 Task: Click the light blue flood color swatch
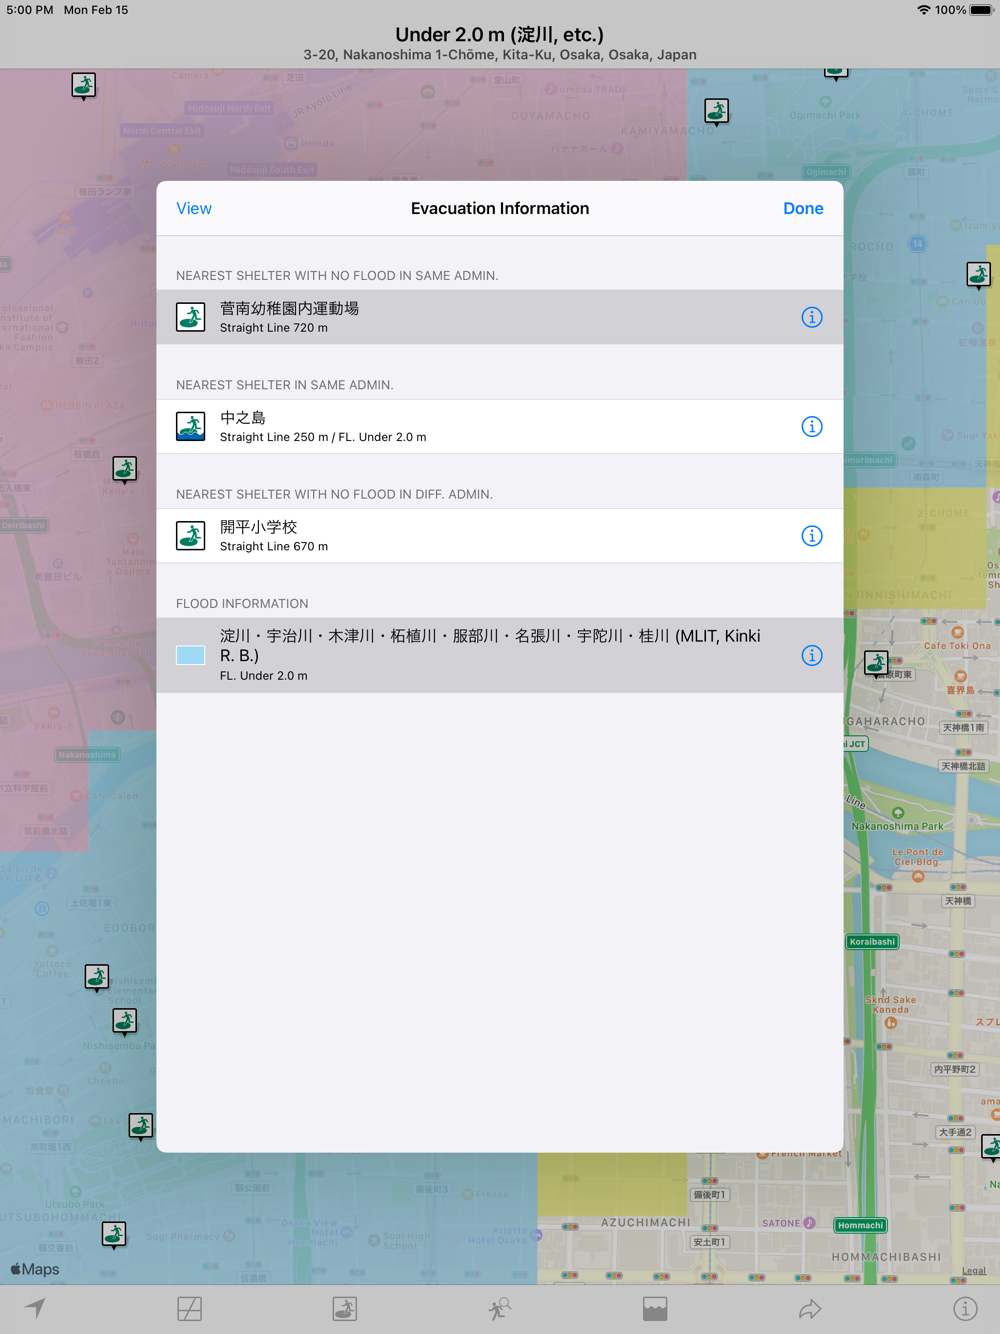[x=190, y=655]
